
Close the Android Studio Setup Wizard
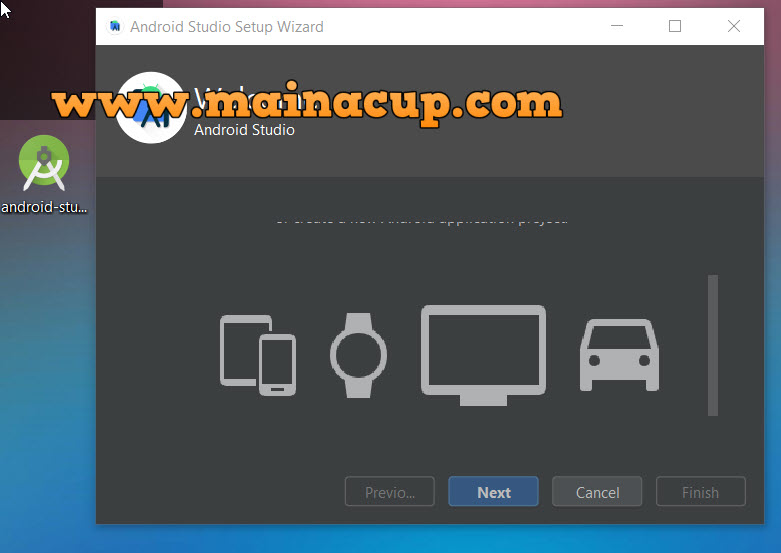pos(733,26)
